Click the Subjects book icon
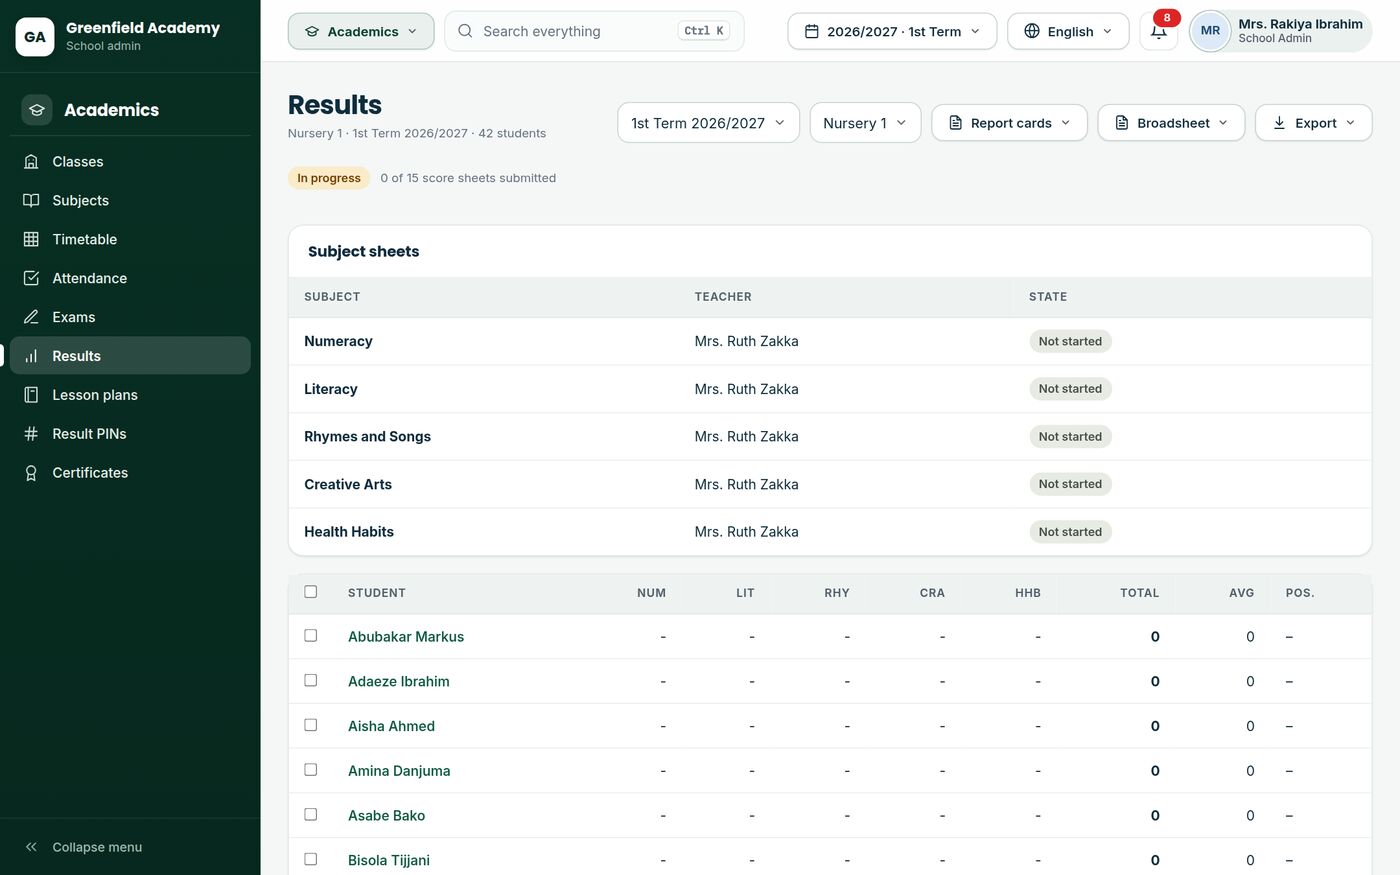The width and height of the screenshot is (1400, 875). (31, 201)
